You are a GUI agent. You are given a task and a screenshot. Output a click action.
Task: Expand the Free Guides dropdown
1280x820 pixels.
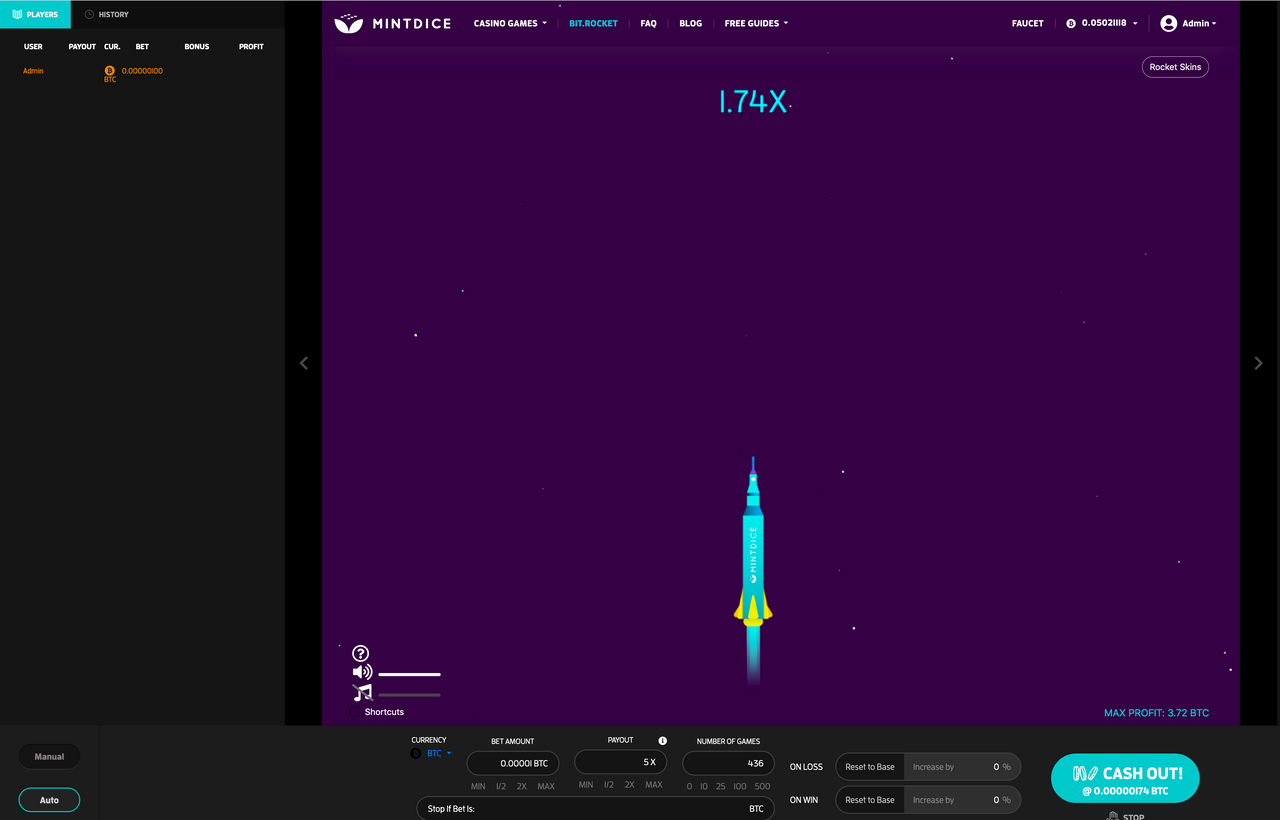(x=756, y=23)
